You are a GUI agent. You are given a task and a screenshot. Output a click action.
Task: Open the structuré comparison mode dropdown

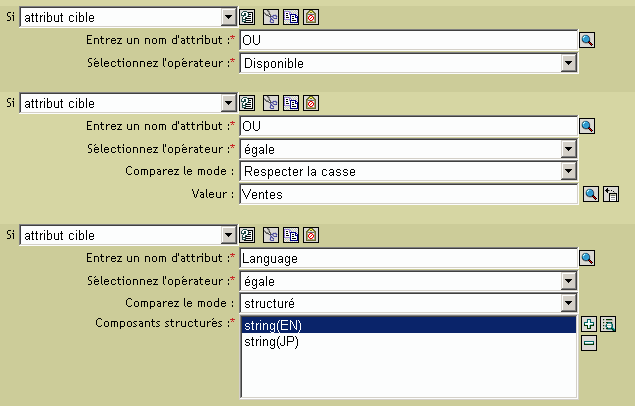click(x=569, y=302)
